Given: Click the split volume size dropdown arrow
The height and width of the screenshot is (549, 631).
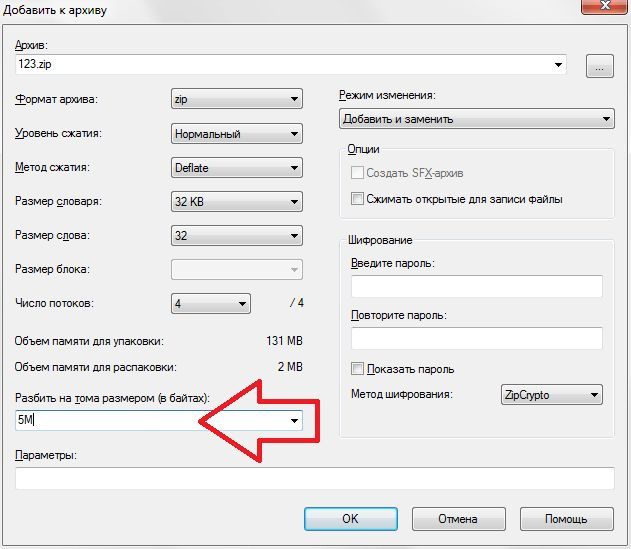Looking at the screenshot, I should pyautogui.click(x=294, y=420).
